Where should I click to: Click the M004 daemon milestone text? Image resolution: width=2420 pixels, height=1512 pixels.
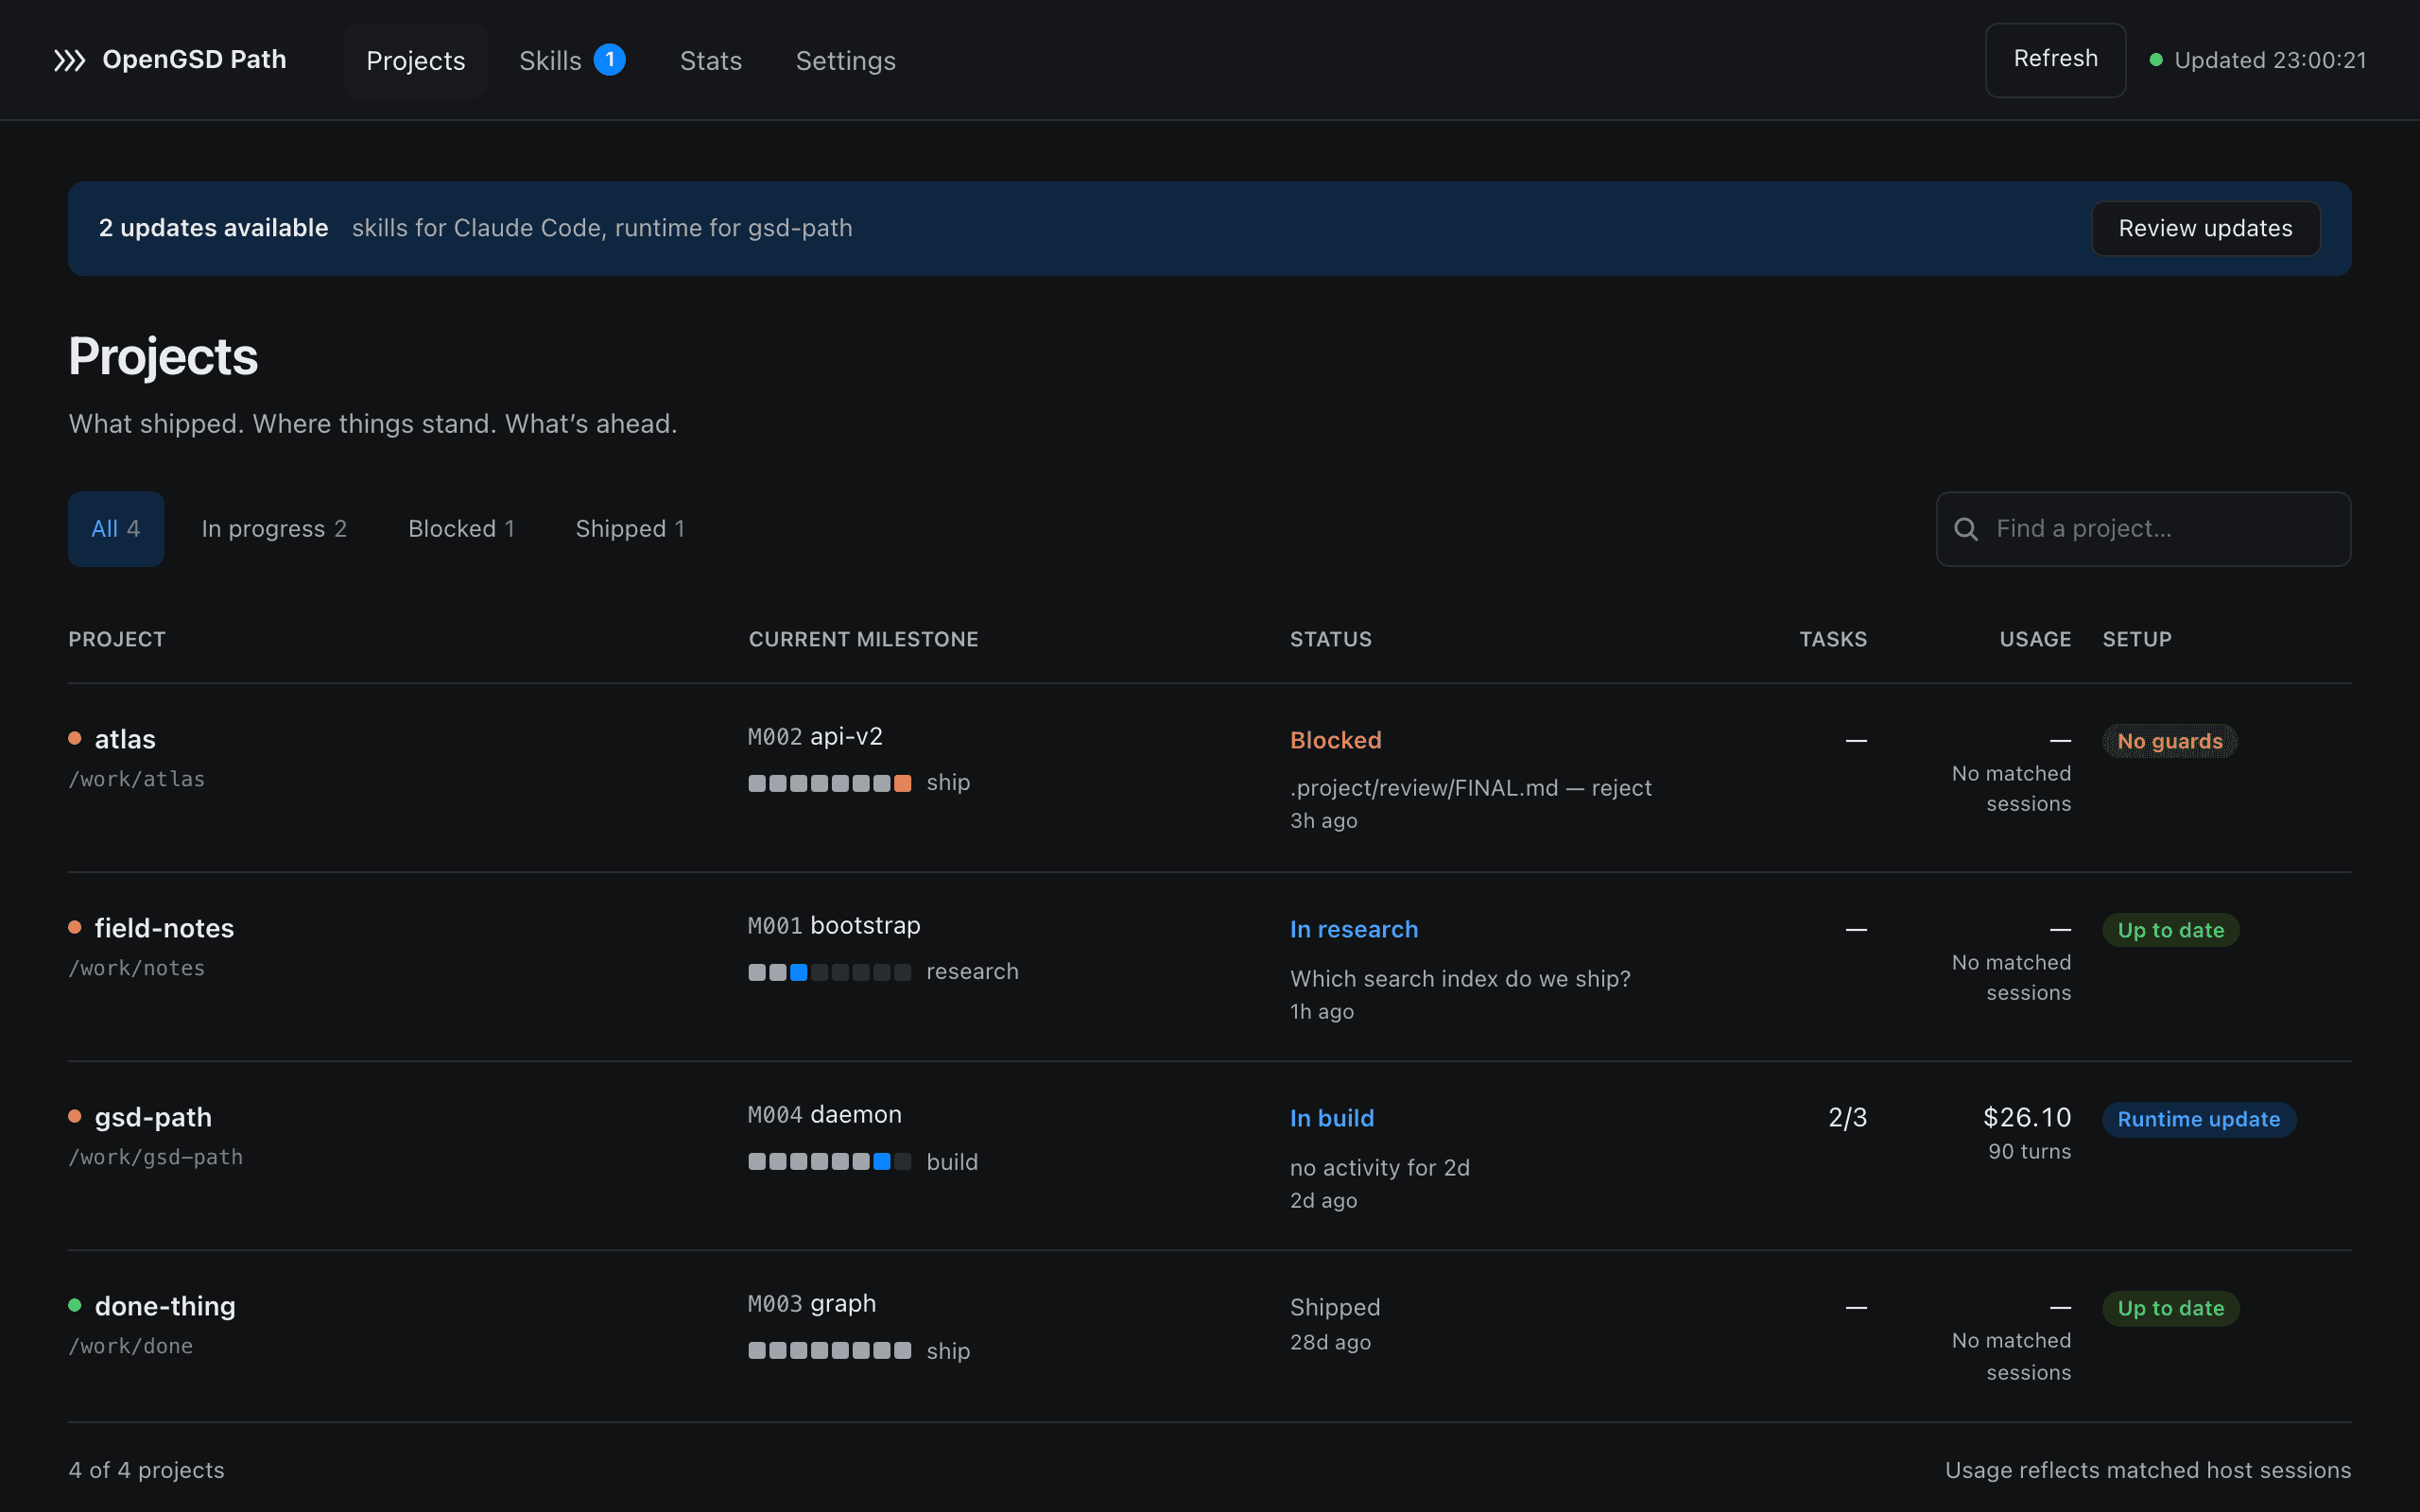click(x=824, y=1114)
